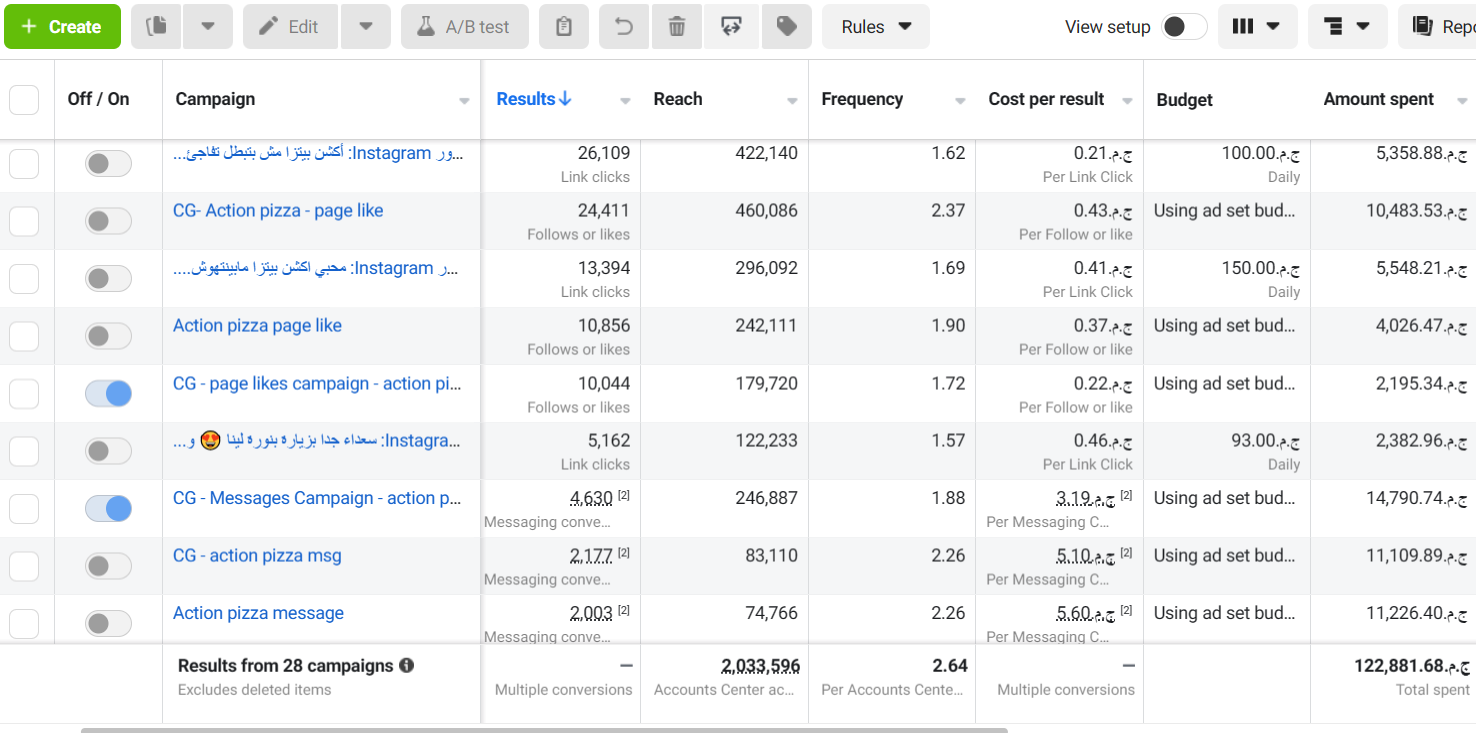Turn off CG - page likes campaign toggle
Image resolution: width=1476 pixels, height=733 pixels.
pos(108,394)
